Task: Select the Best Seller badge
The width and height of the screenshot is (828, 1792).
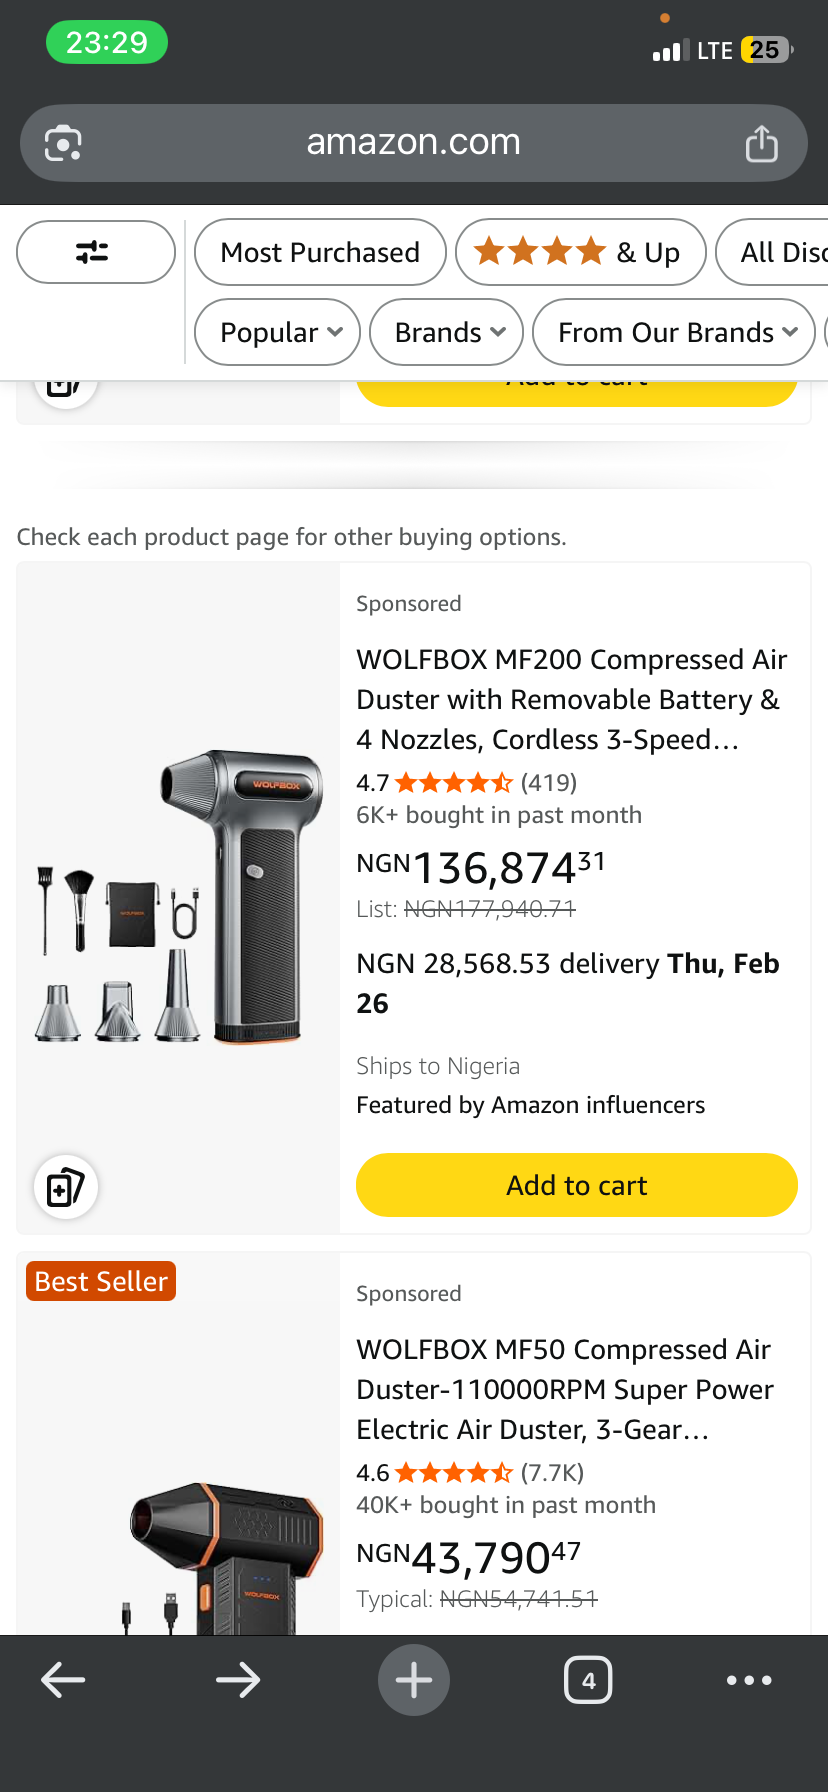Action: pos(100,1280)
